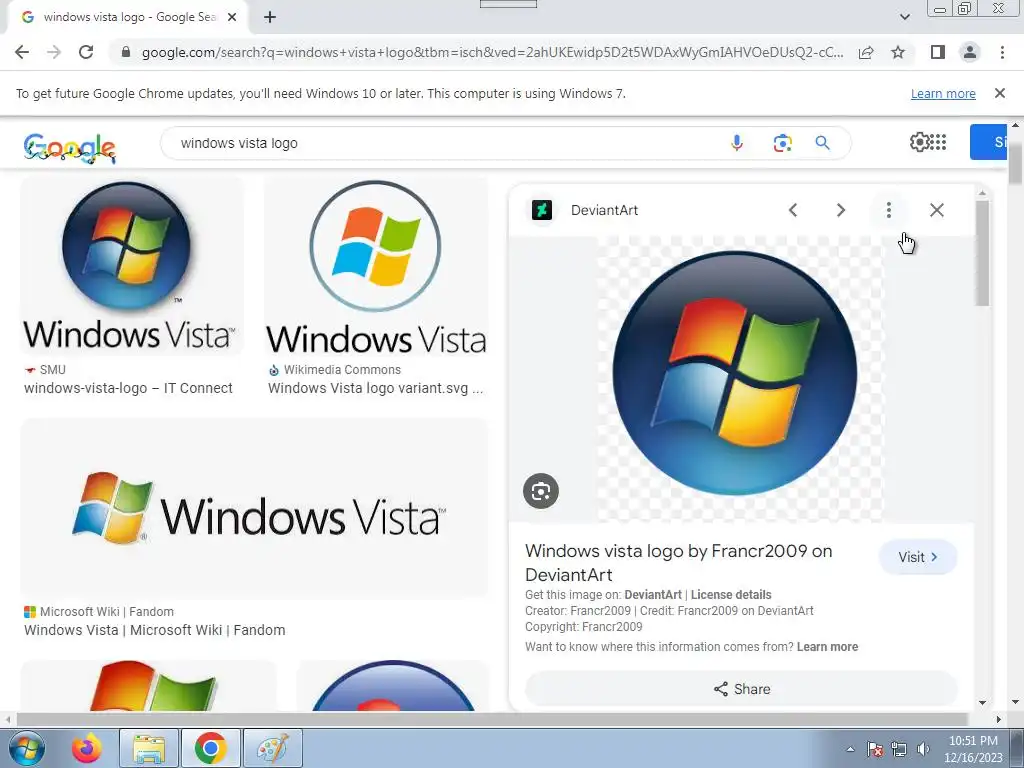This screenshot has height=768, width=1024.
Task: Bookmark this tab with the star icon
Action: 898,52
